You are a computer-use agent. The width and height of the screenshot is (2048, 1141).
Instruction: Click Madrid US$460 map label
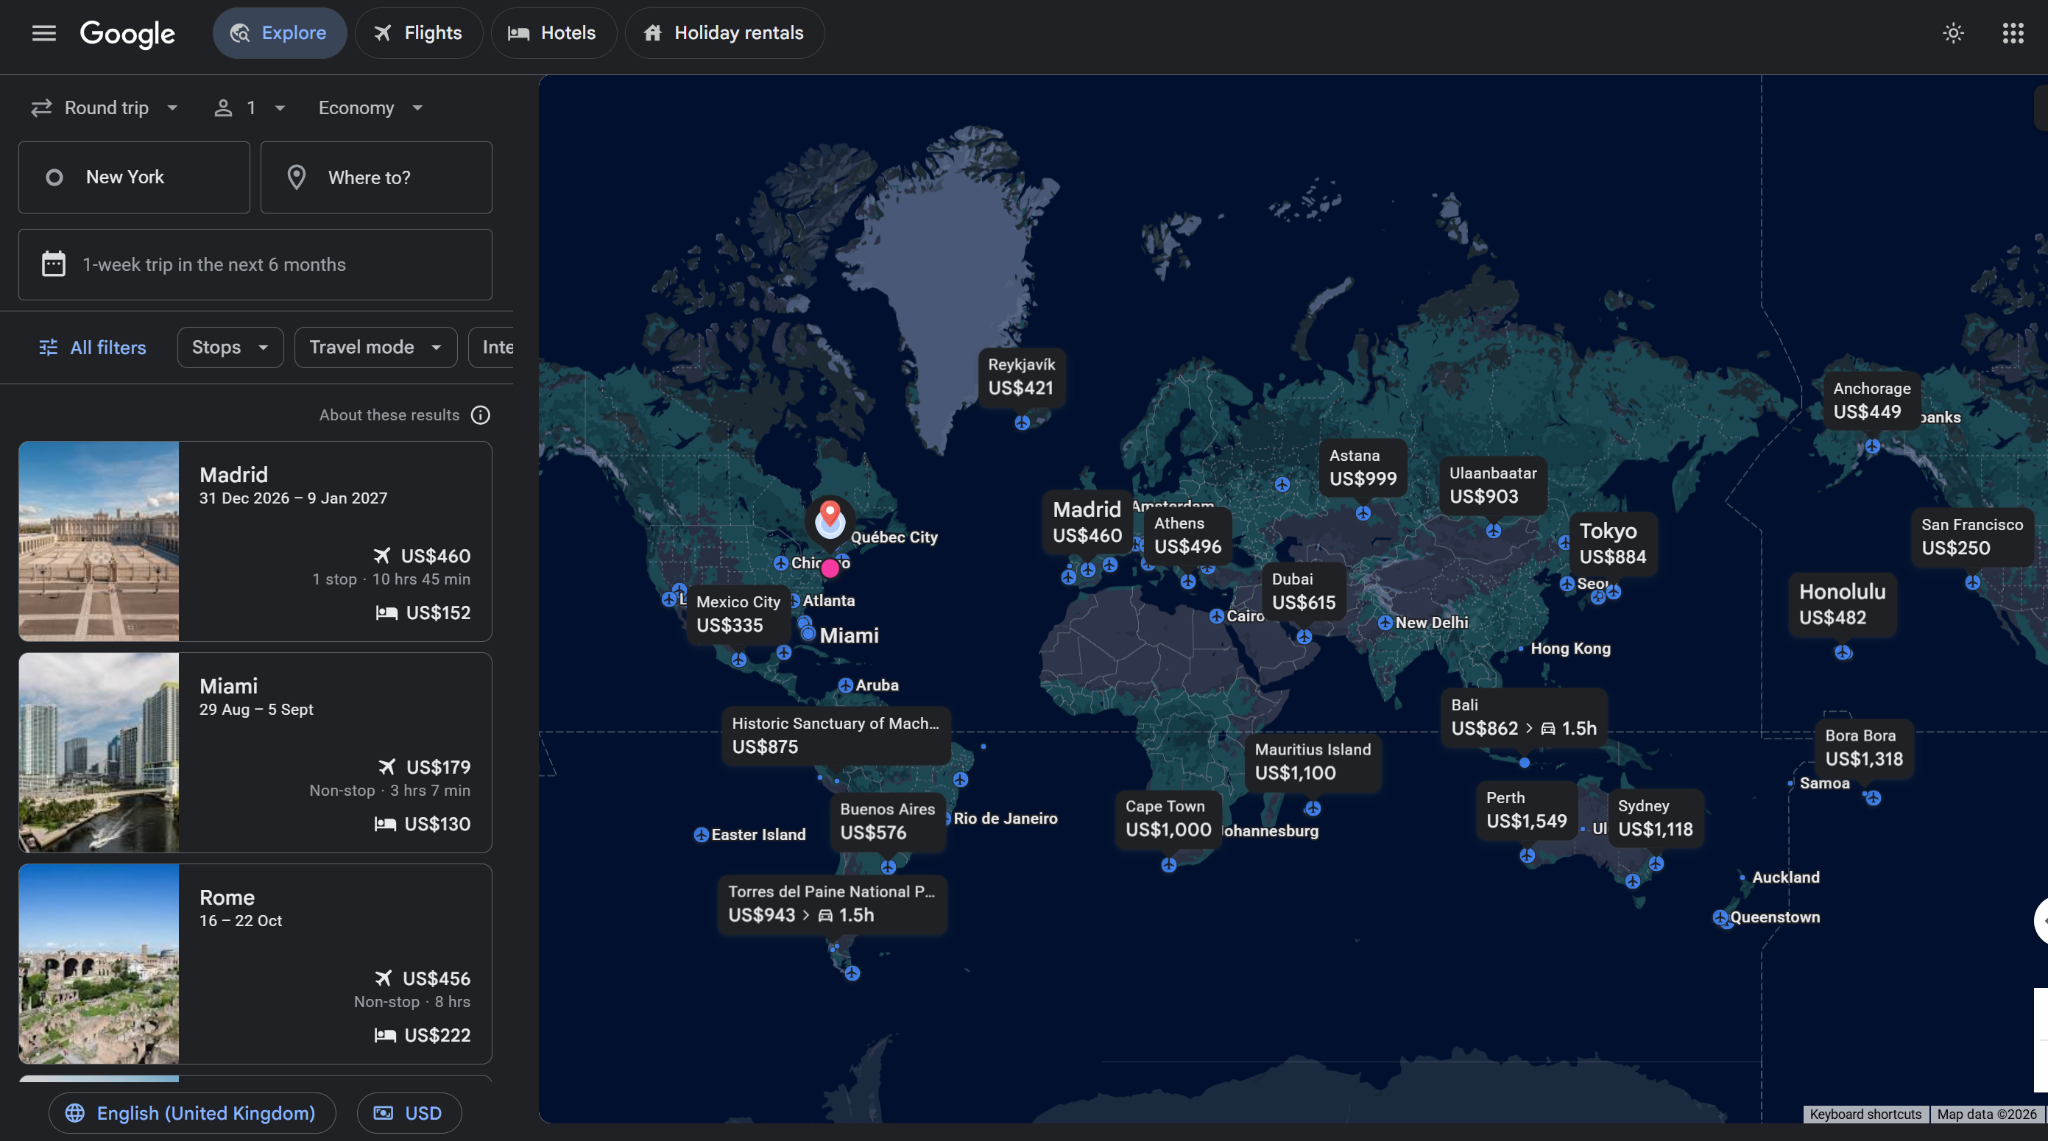point(1087,522)
